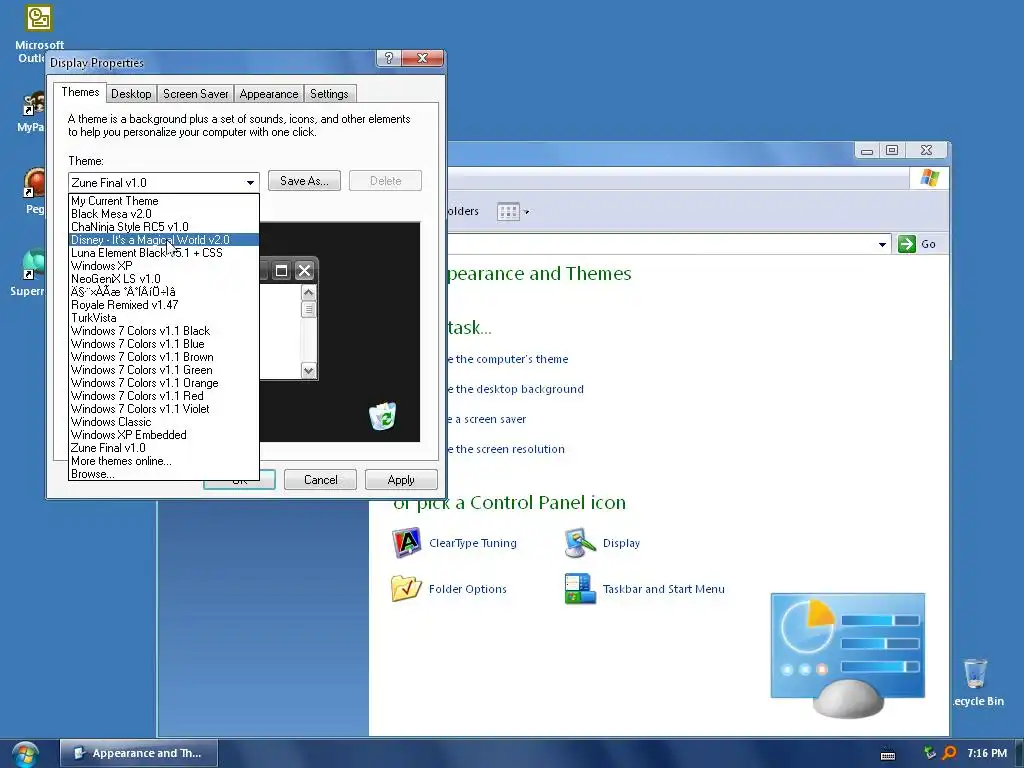Select Windows 7 Colors v1.1 Red
Image resolution: width=1024 pixels, height=768 pixels.
point(164,396)
